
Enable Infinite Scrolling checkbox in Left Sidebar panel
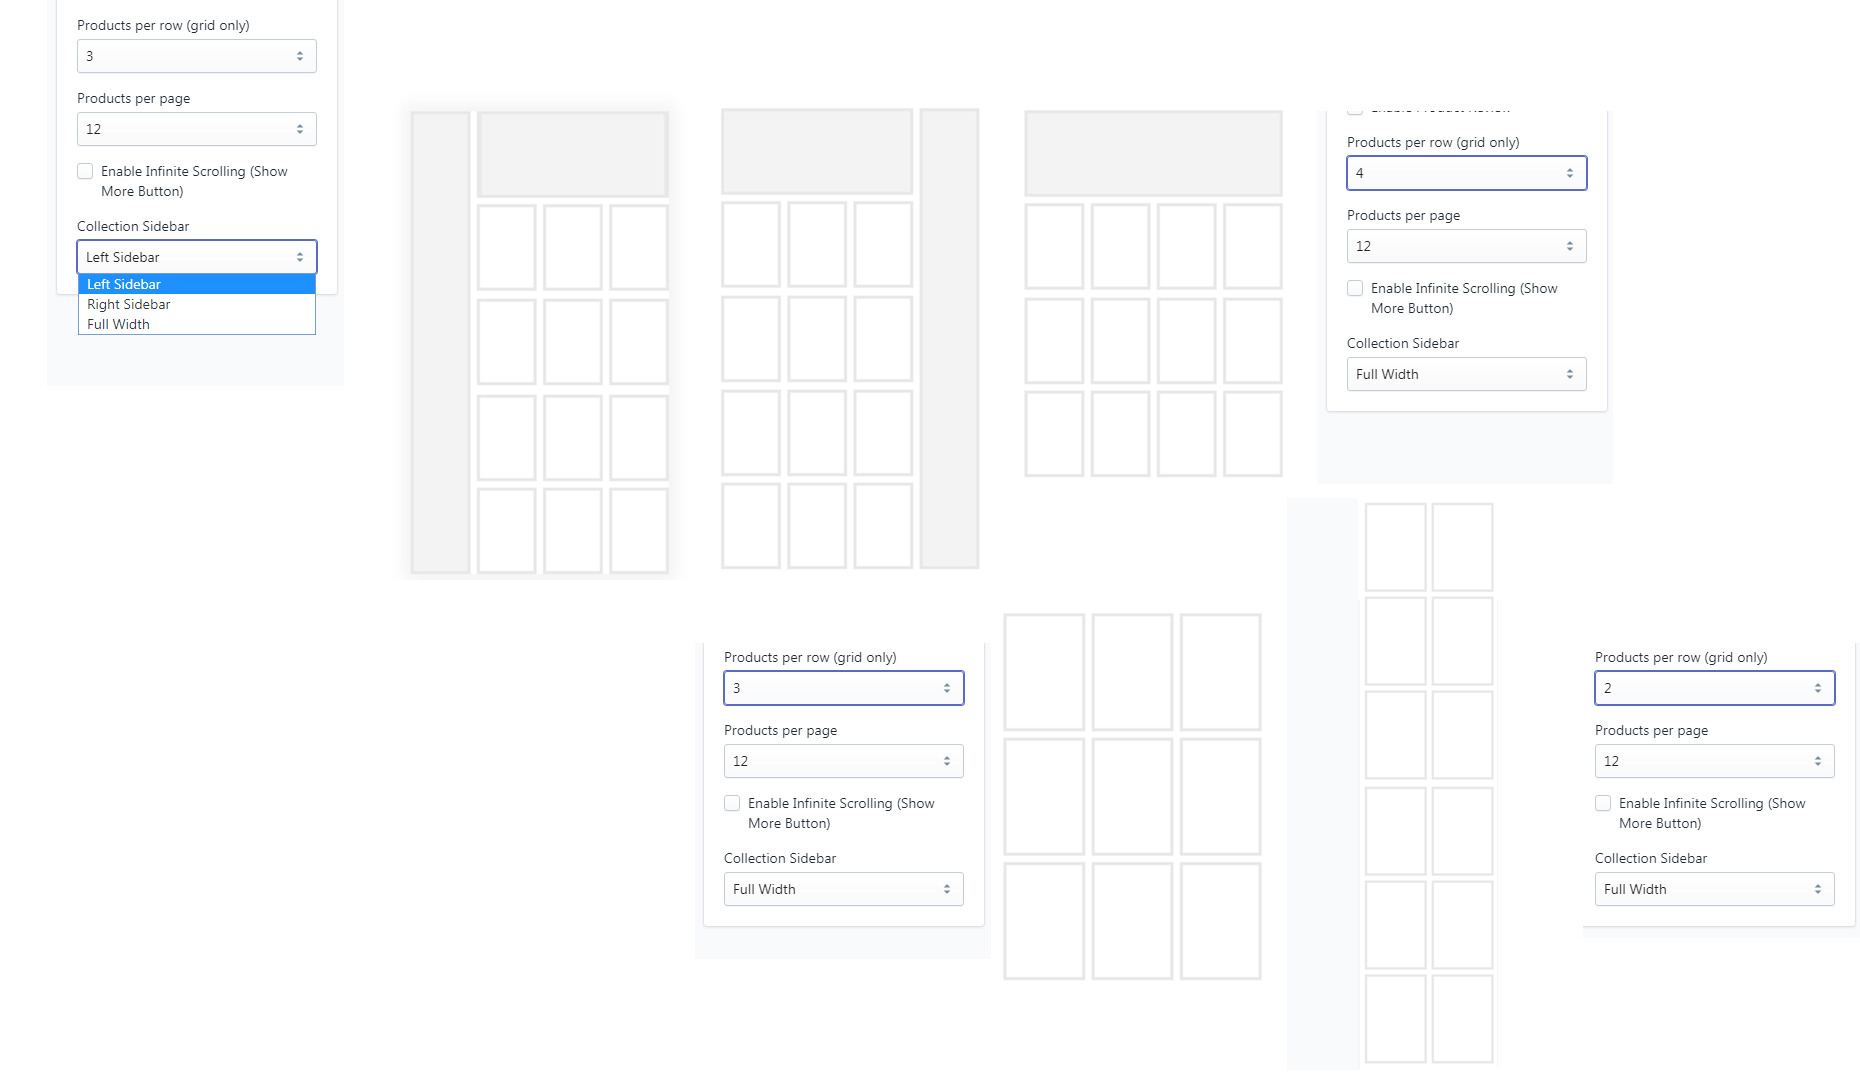pos(86,172)
